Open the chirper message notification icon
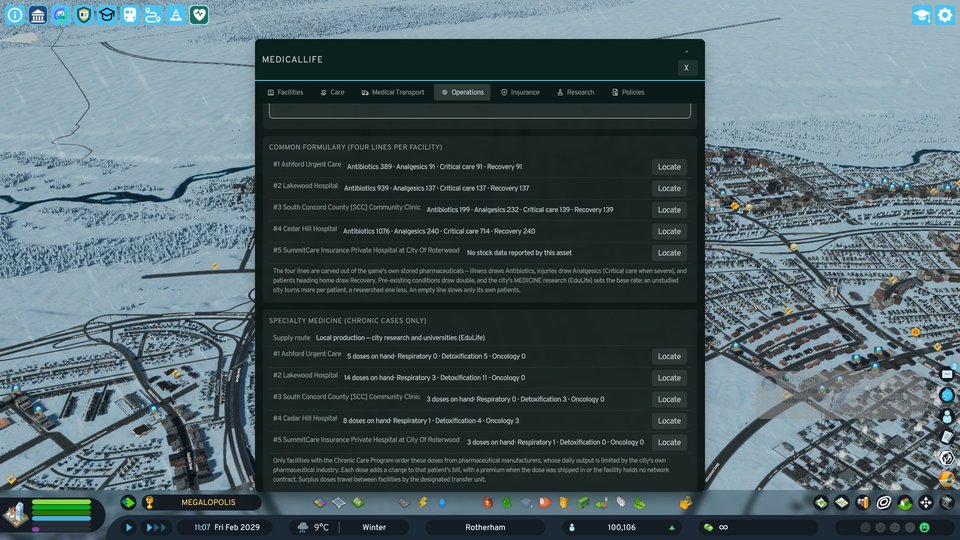This screenshot has width=960, height=540. [x=947, y=373]
